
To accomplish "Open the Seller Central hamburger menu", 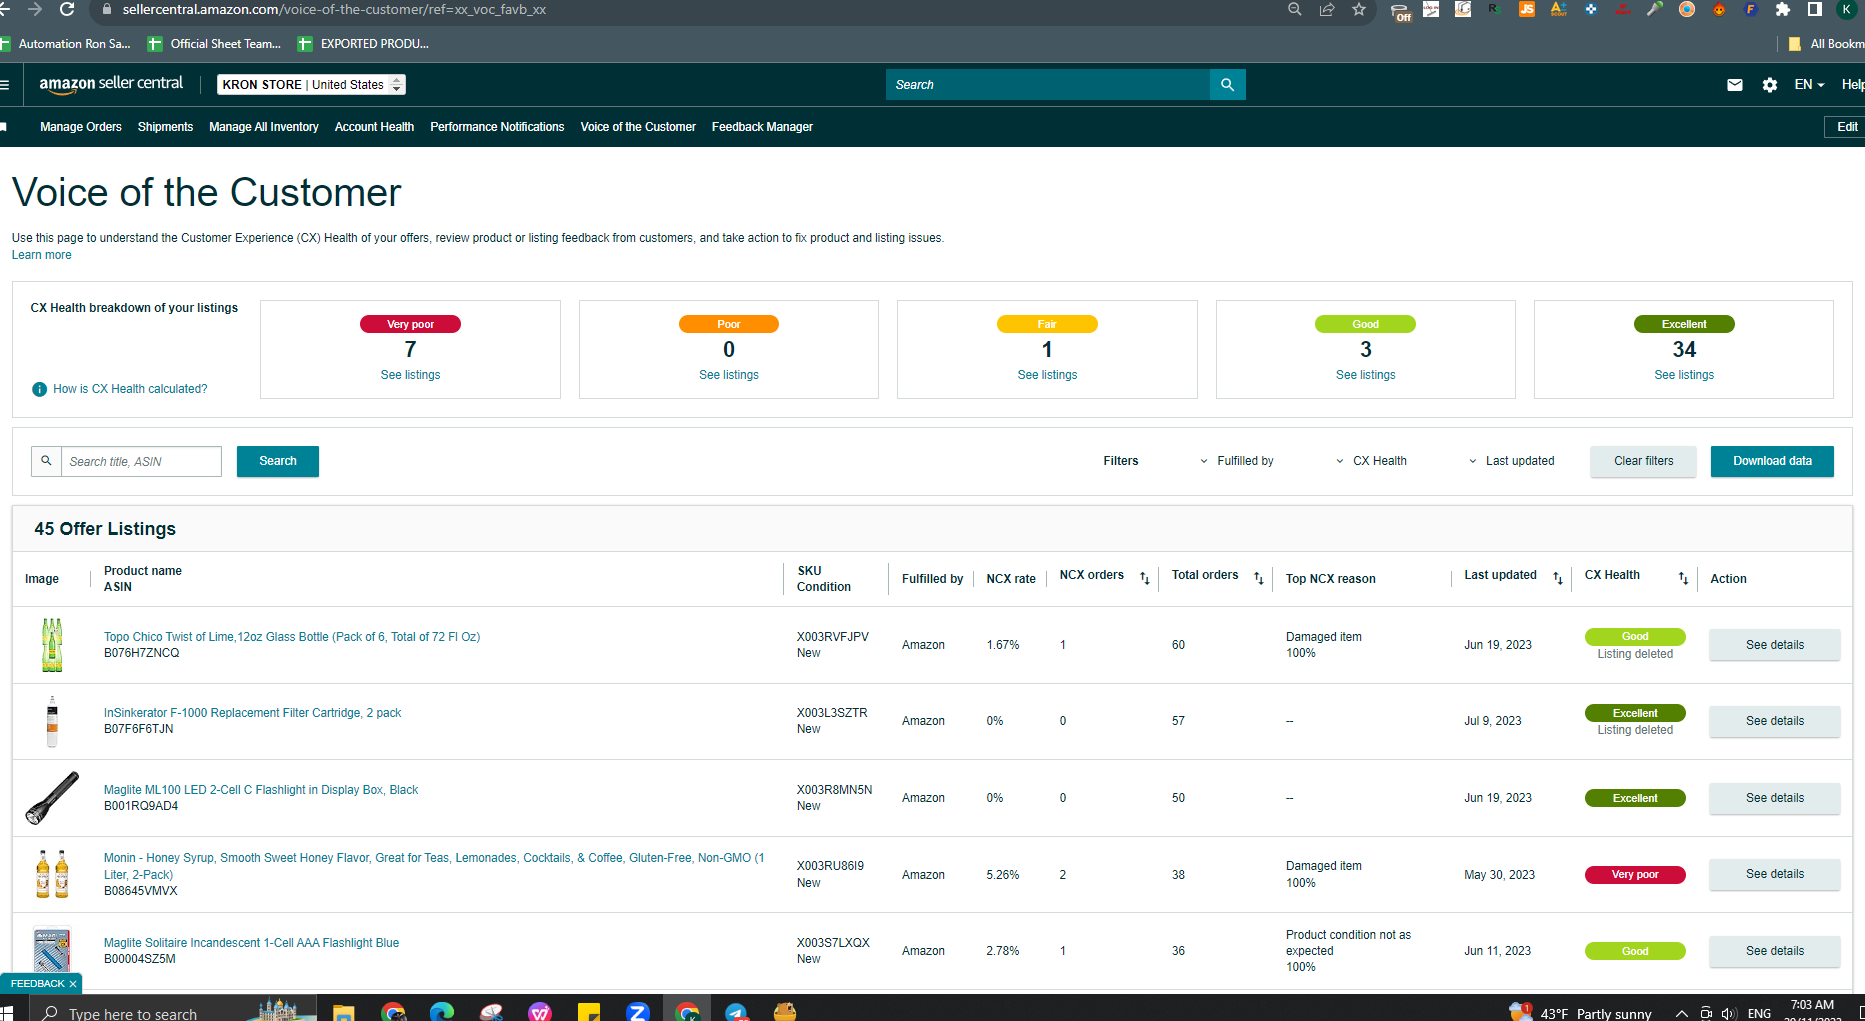I will [x=5, y=85].
